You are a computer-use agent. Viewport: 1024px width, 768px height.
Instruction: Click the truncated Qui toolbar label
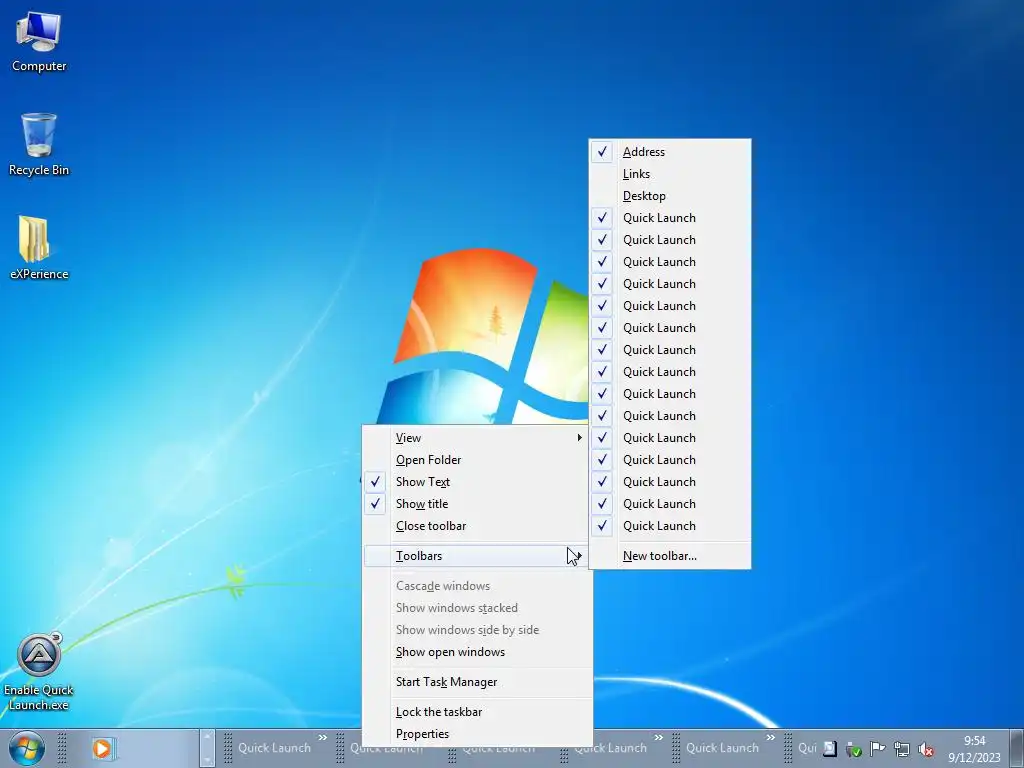pos(807,748)
